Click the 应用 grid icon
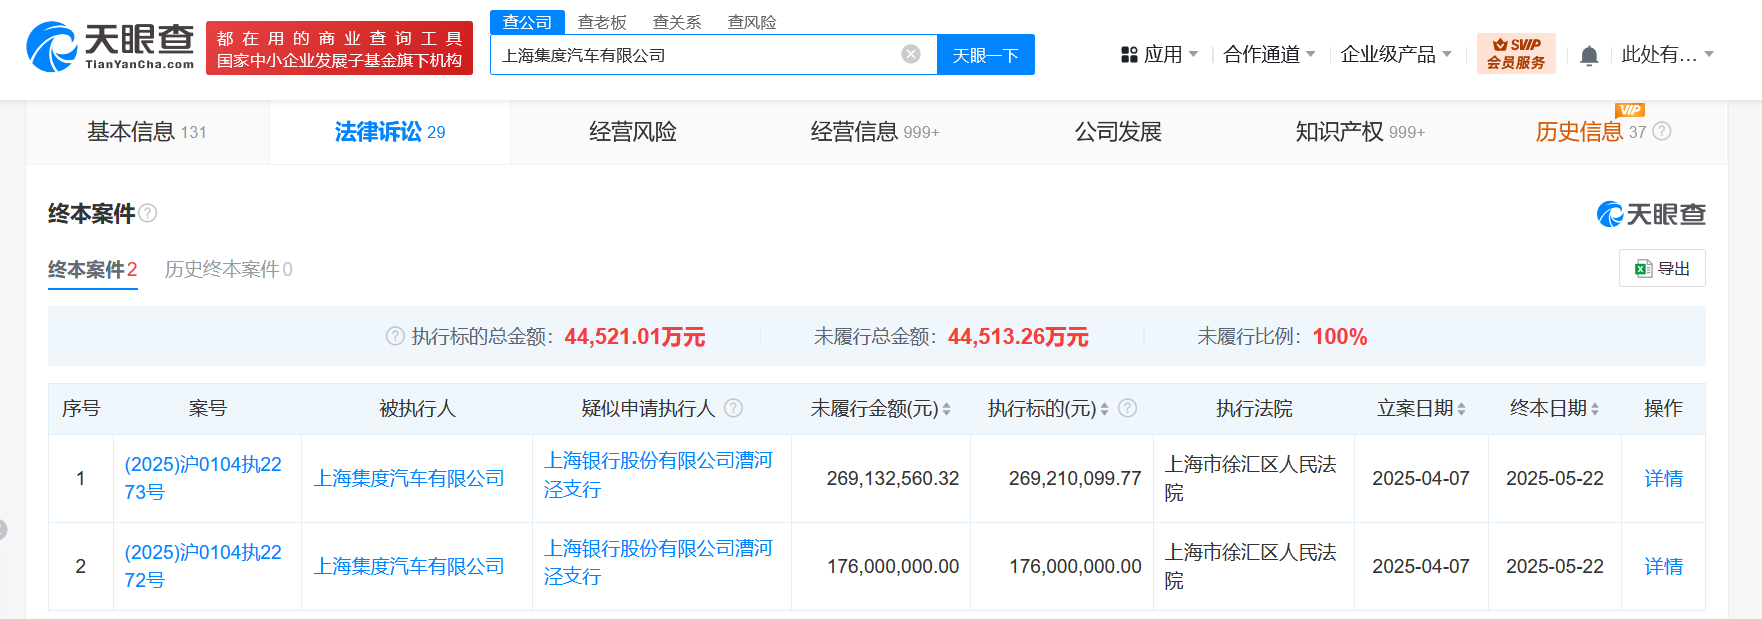 pyautogui.click(x=1130, y=55)
